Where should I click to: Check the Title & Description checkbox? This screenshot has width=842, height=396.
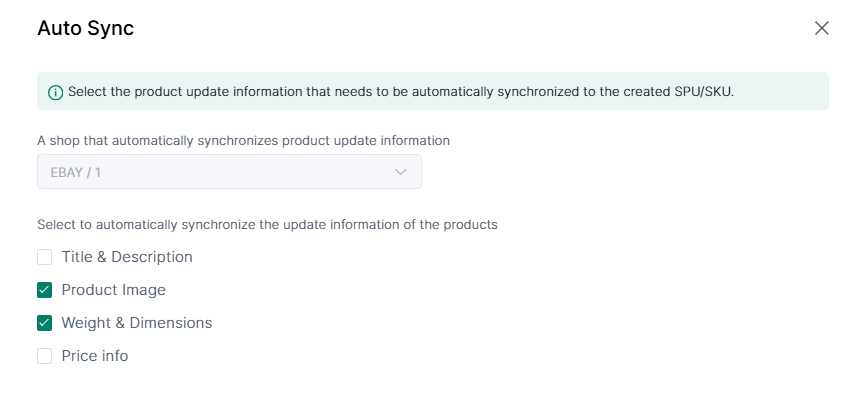click(x=45, y=257)
